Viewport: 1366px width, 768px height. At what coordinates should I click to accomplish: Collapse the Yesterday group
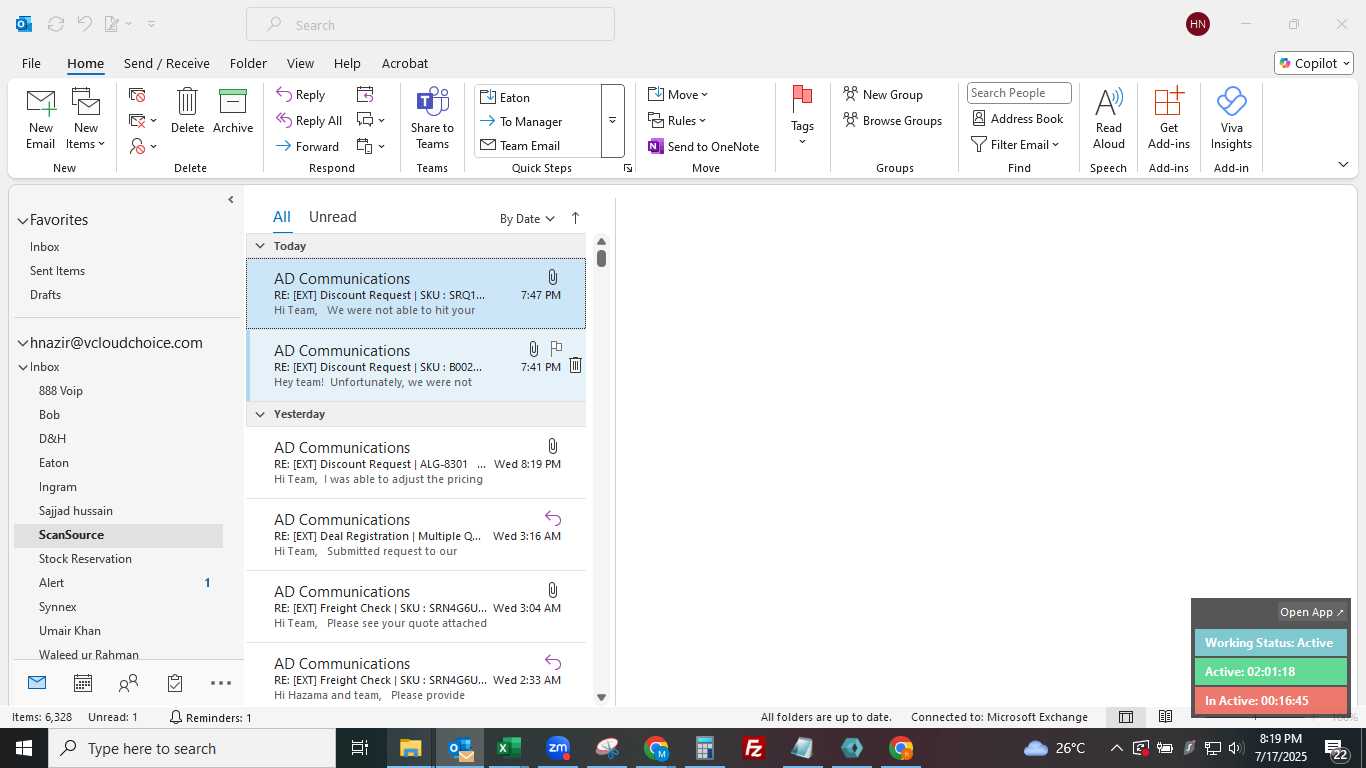[x=260, y=414]
